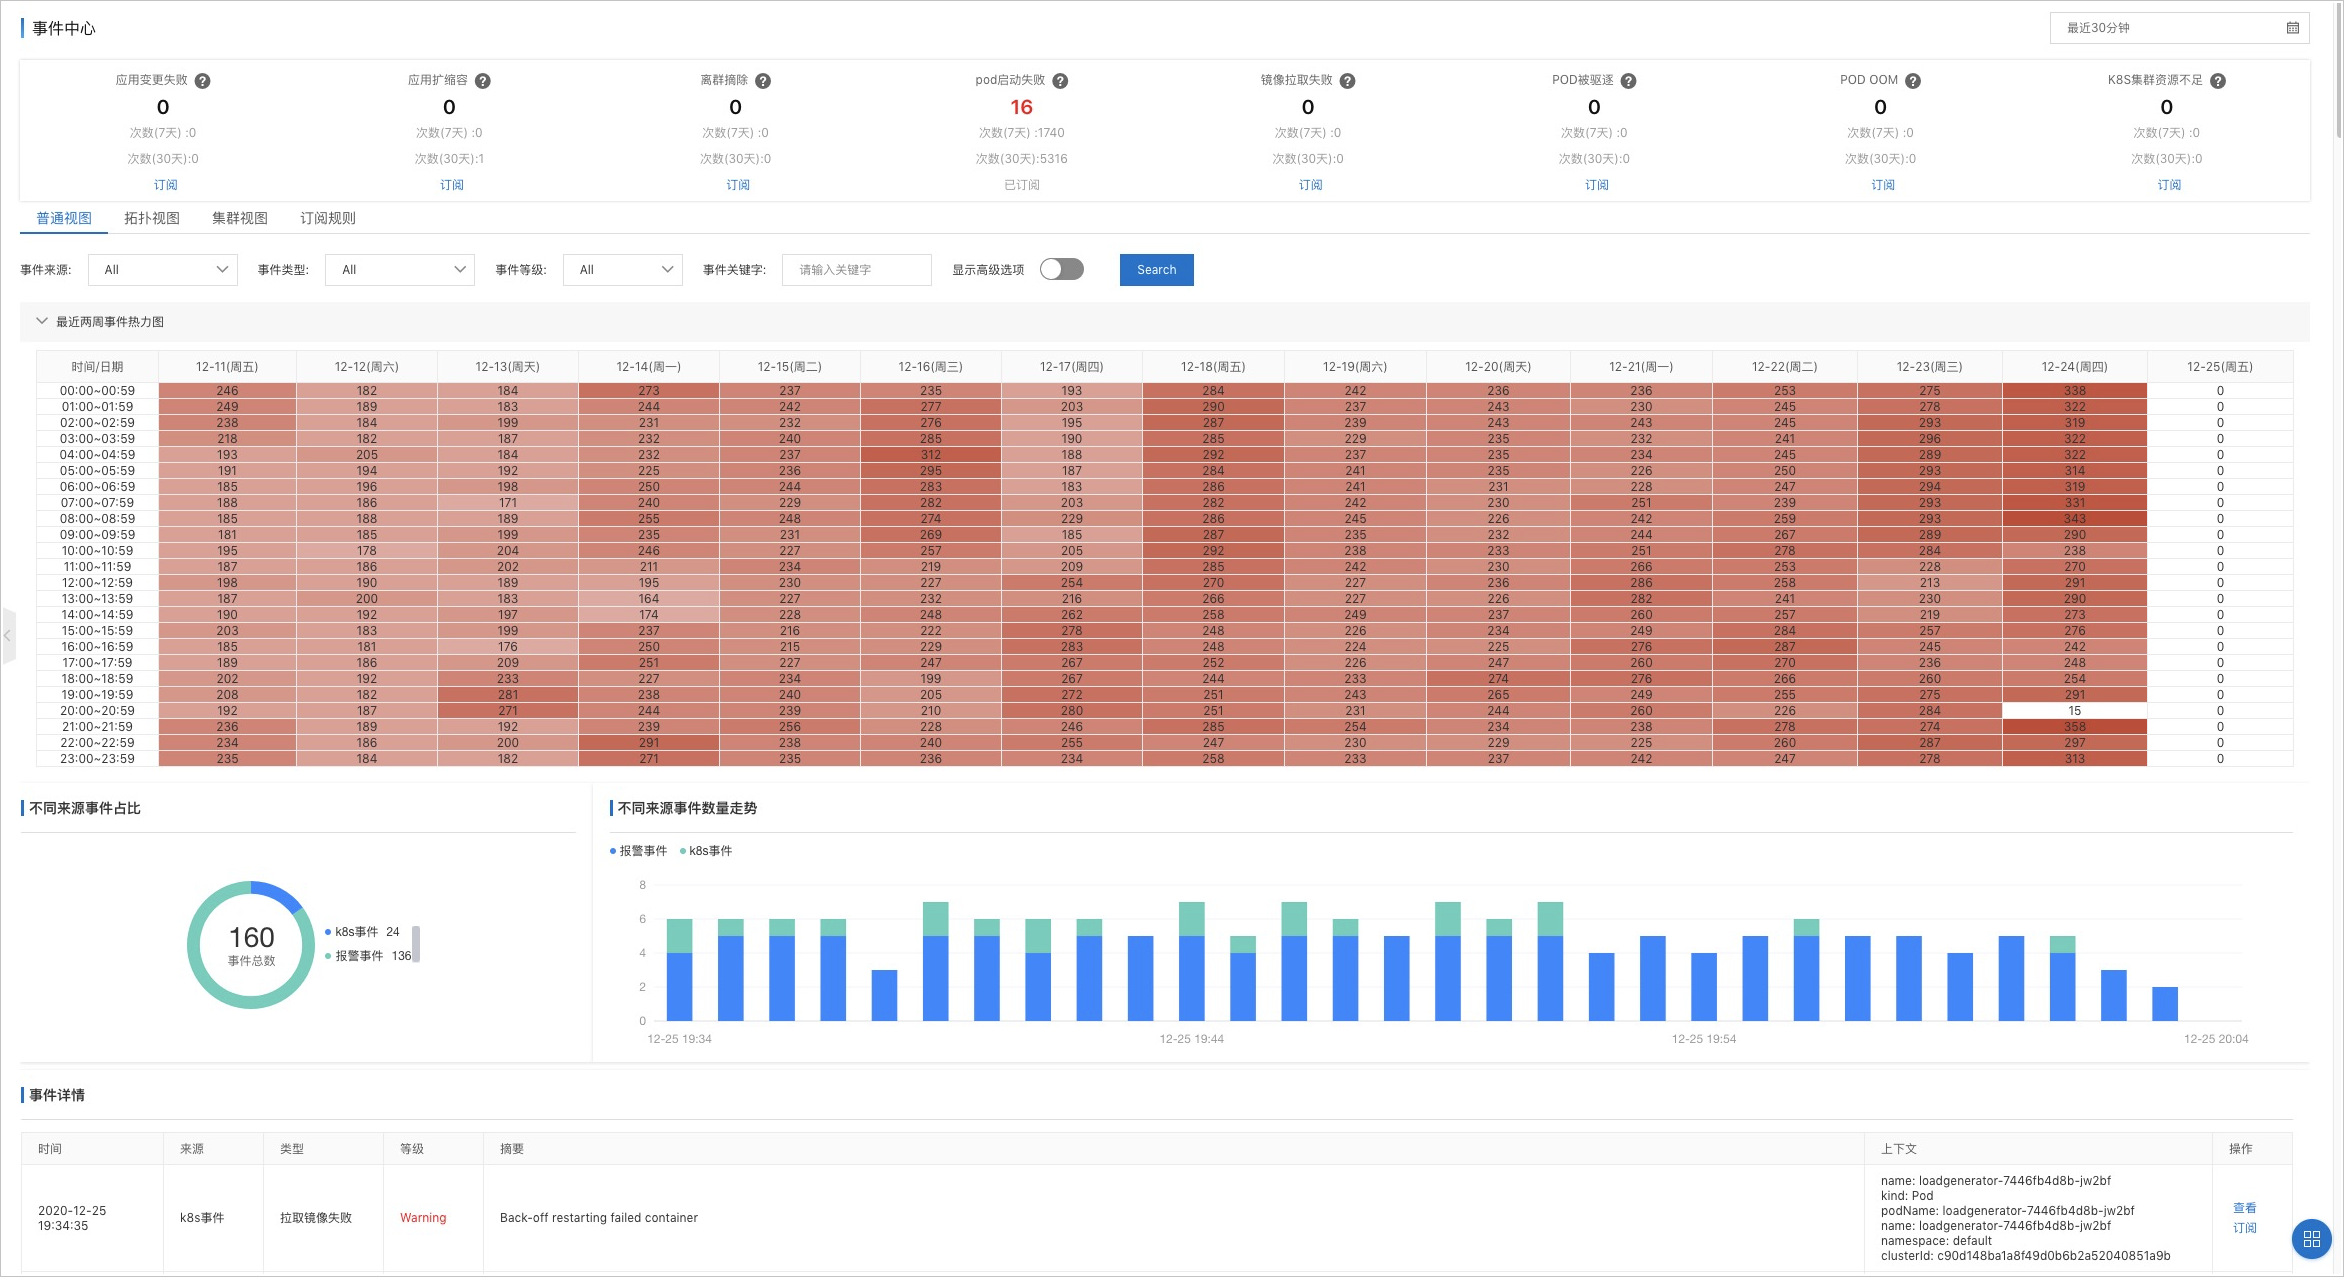Viewport: 2344px width, 1277px height.
Task: Click 订阅 under POD OOM
Action: pyautogui.click(x=1883, y=185)
